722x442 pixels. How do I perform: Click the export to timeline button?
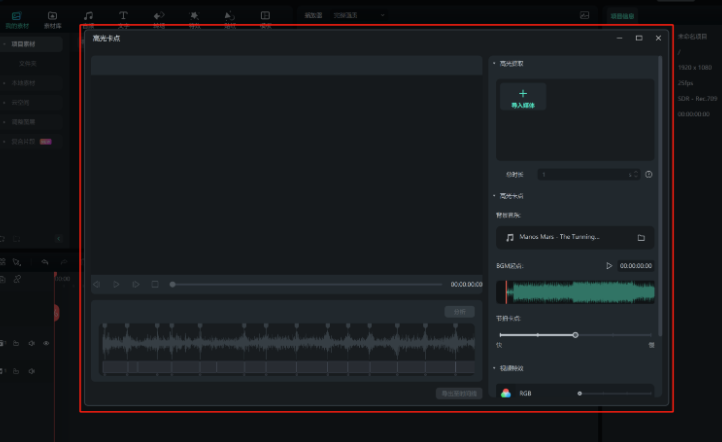tap(459, 393)
